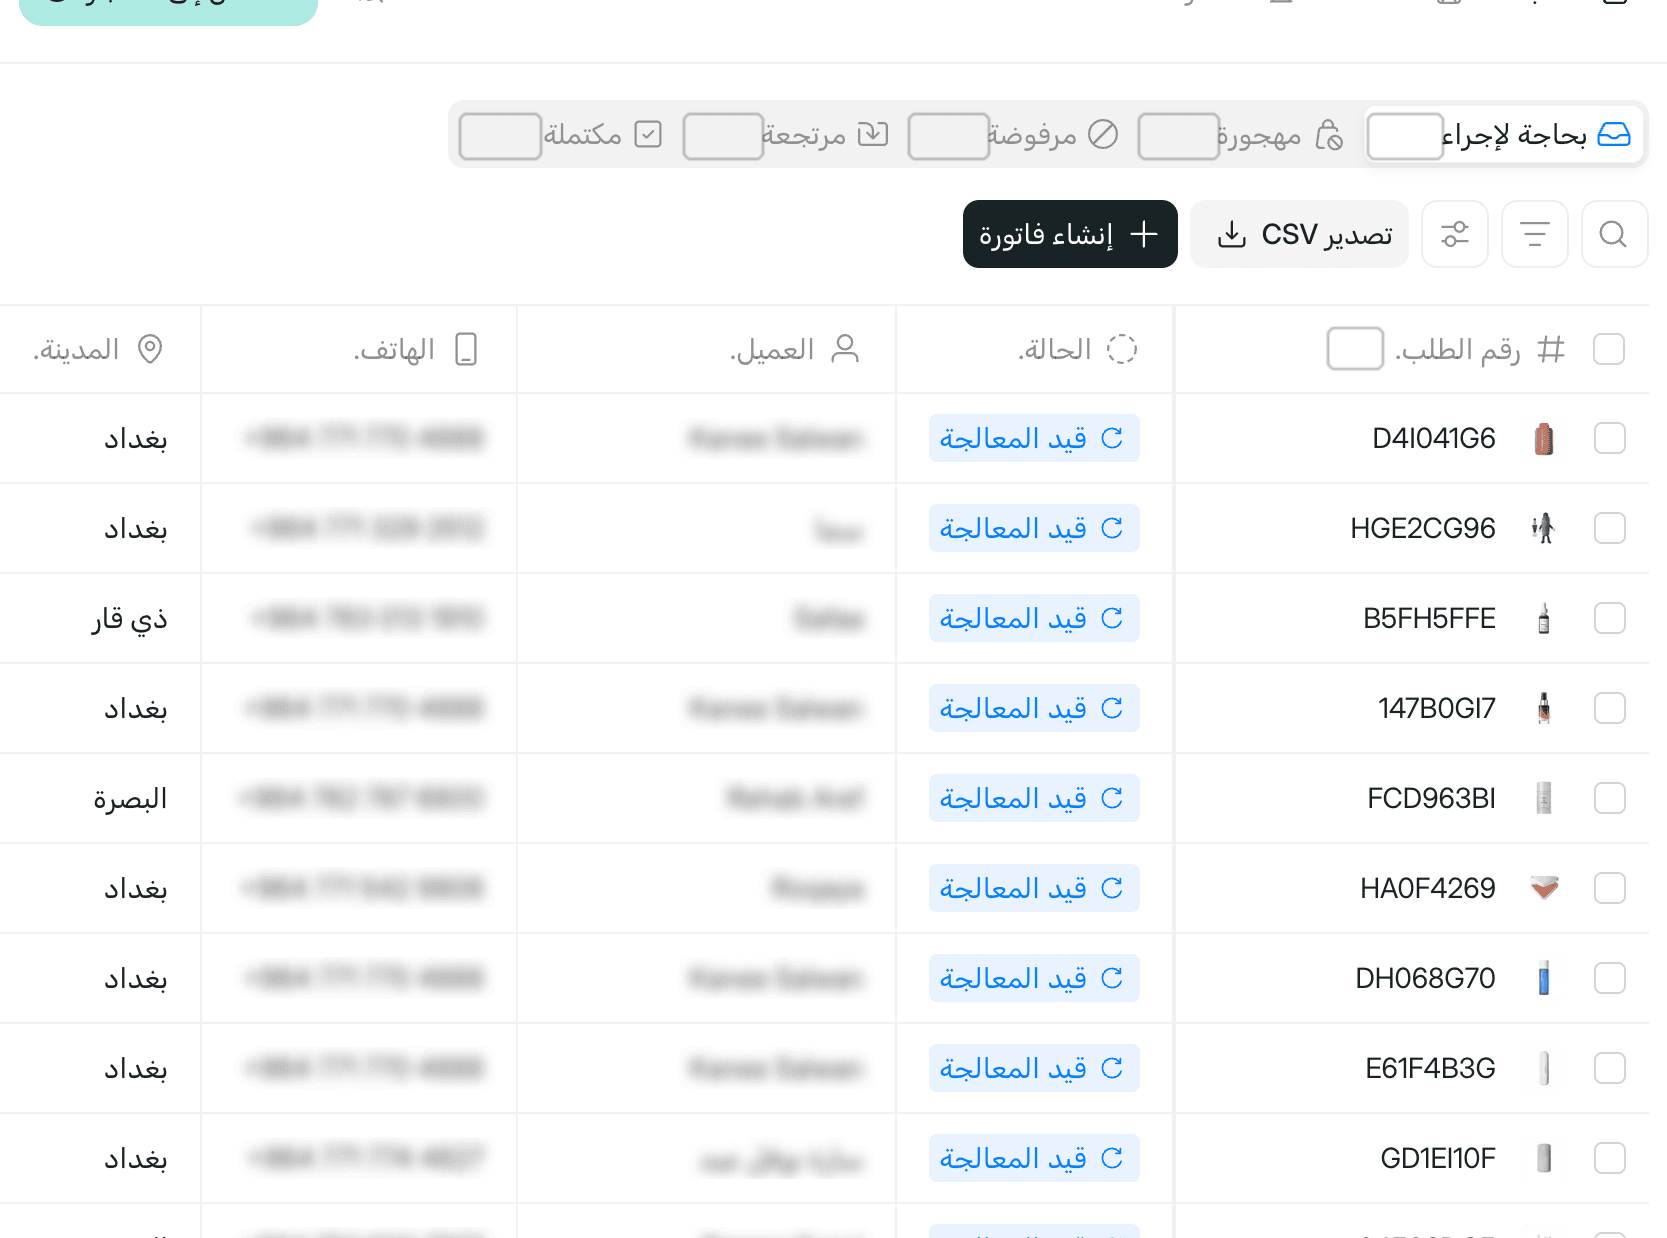Click city ذي قار in B5FH5FFE row
Screen dimensions: 1667x1238
tap(130, 620)
